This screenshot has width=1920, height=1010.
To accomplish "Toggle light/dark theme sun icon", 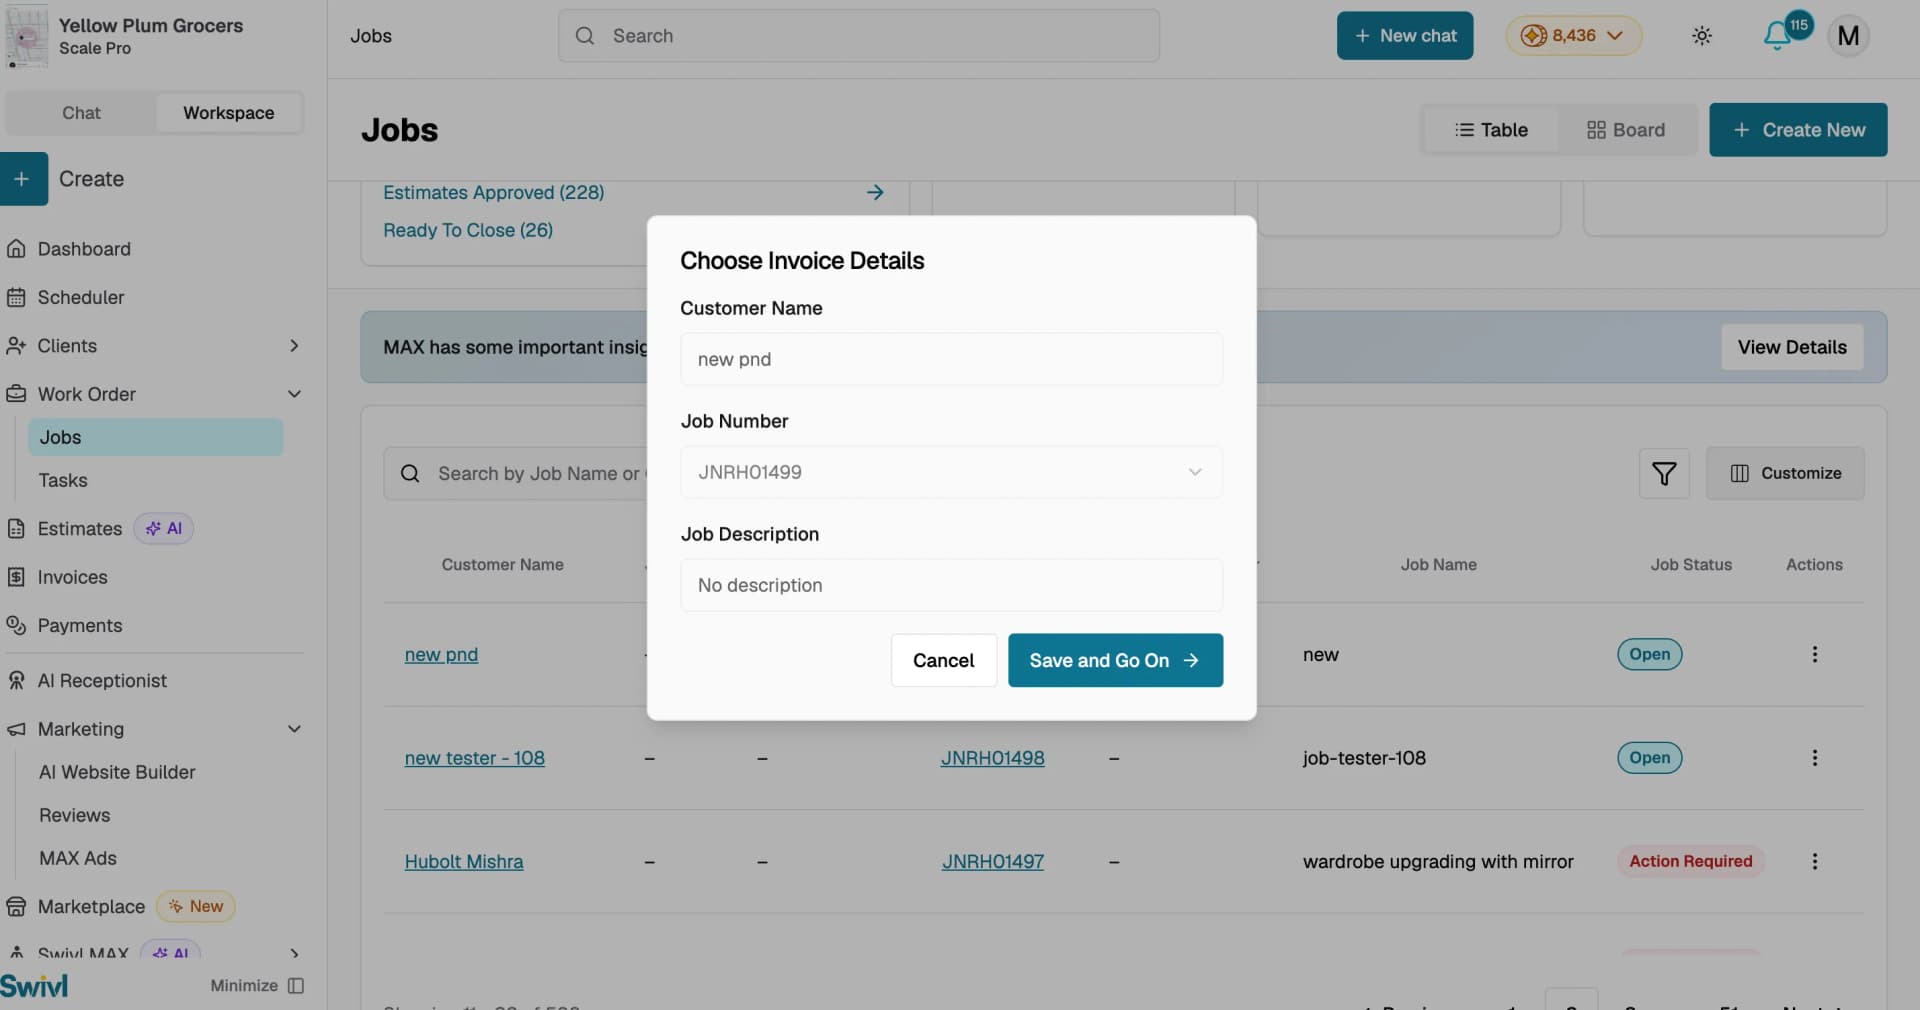I will [x=1702, y=36].
